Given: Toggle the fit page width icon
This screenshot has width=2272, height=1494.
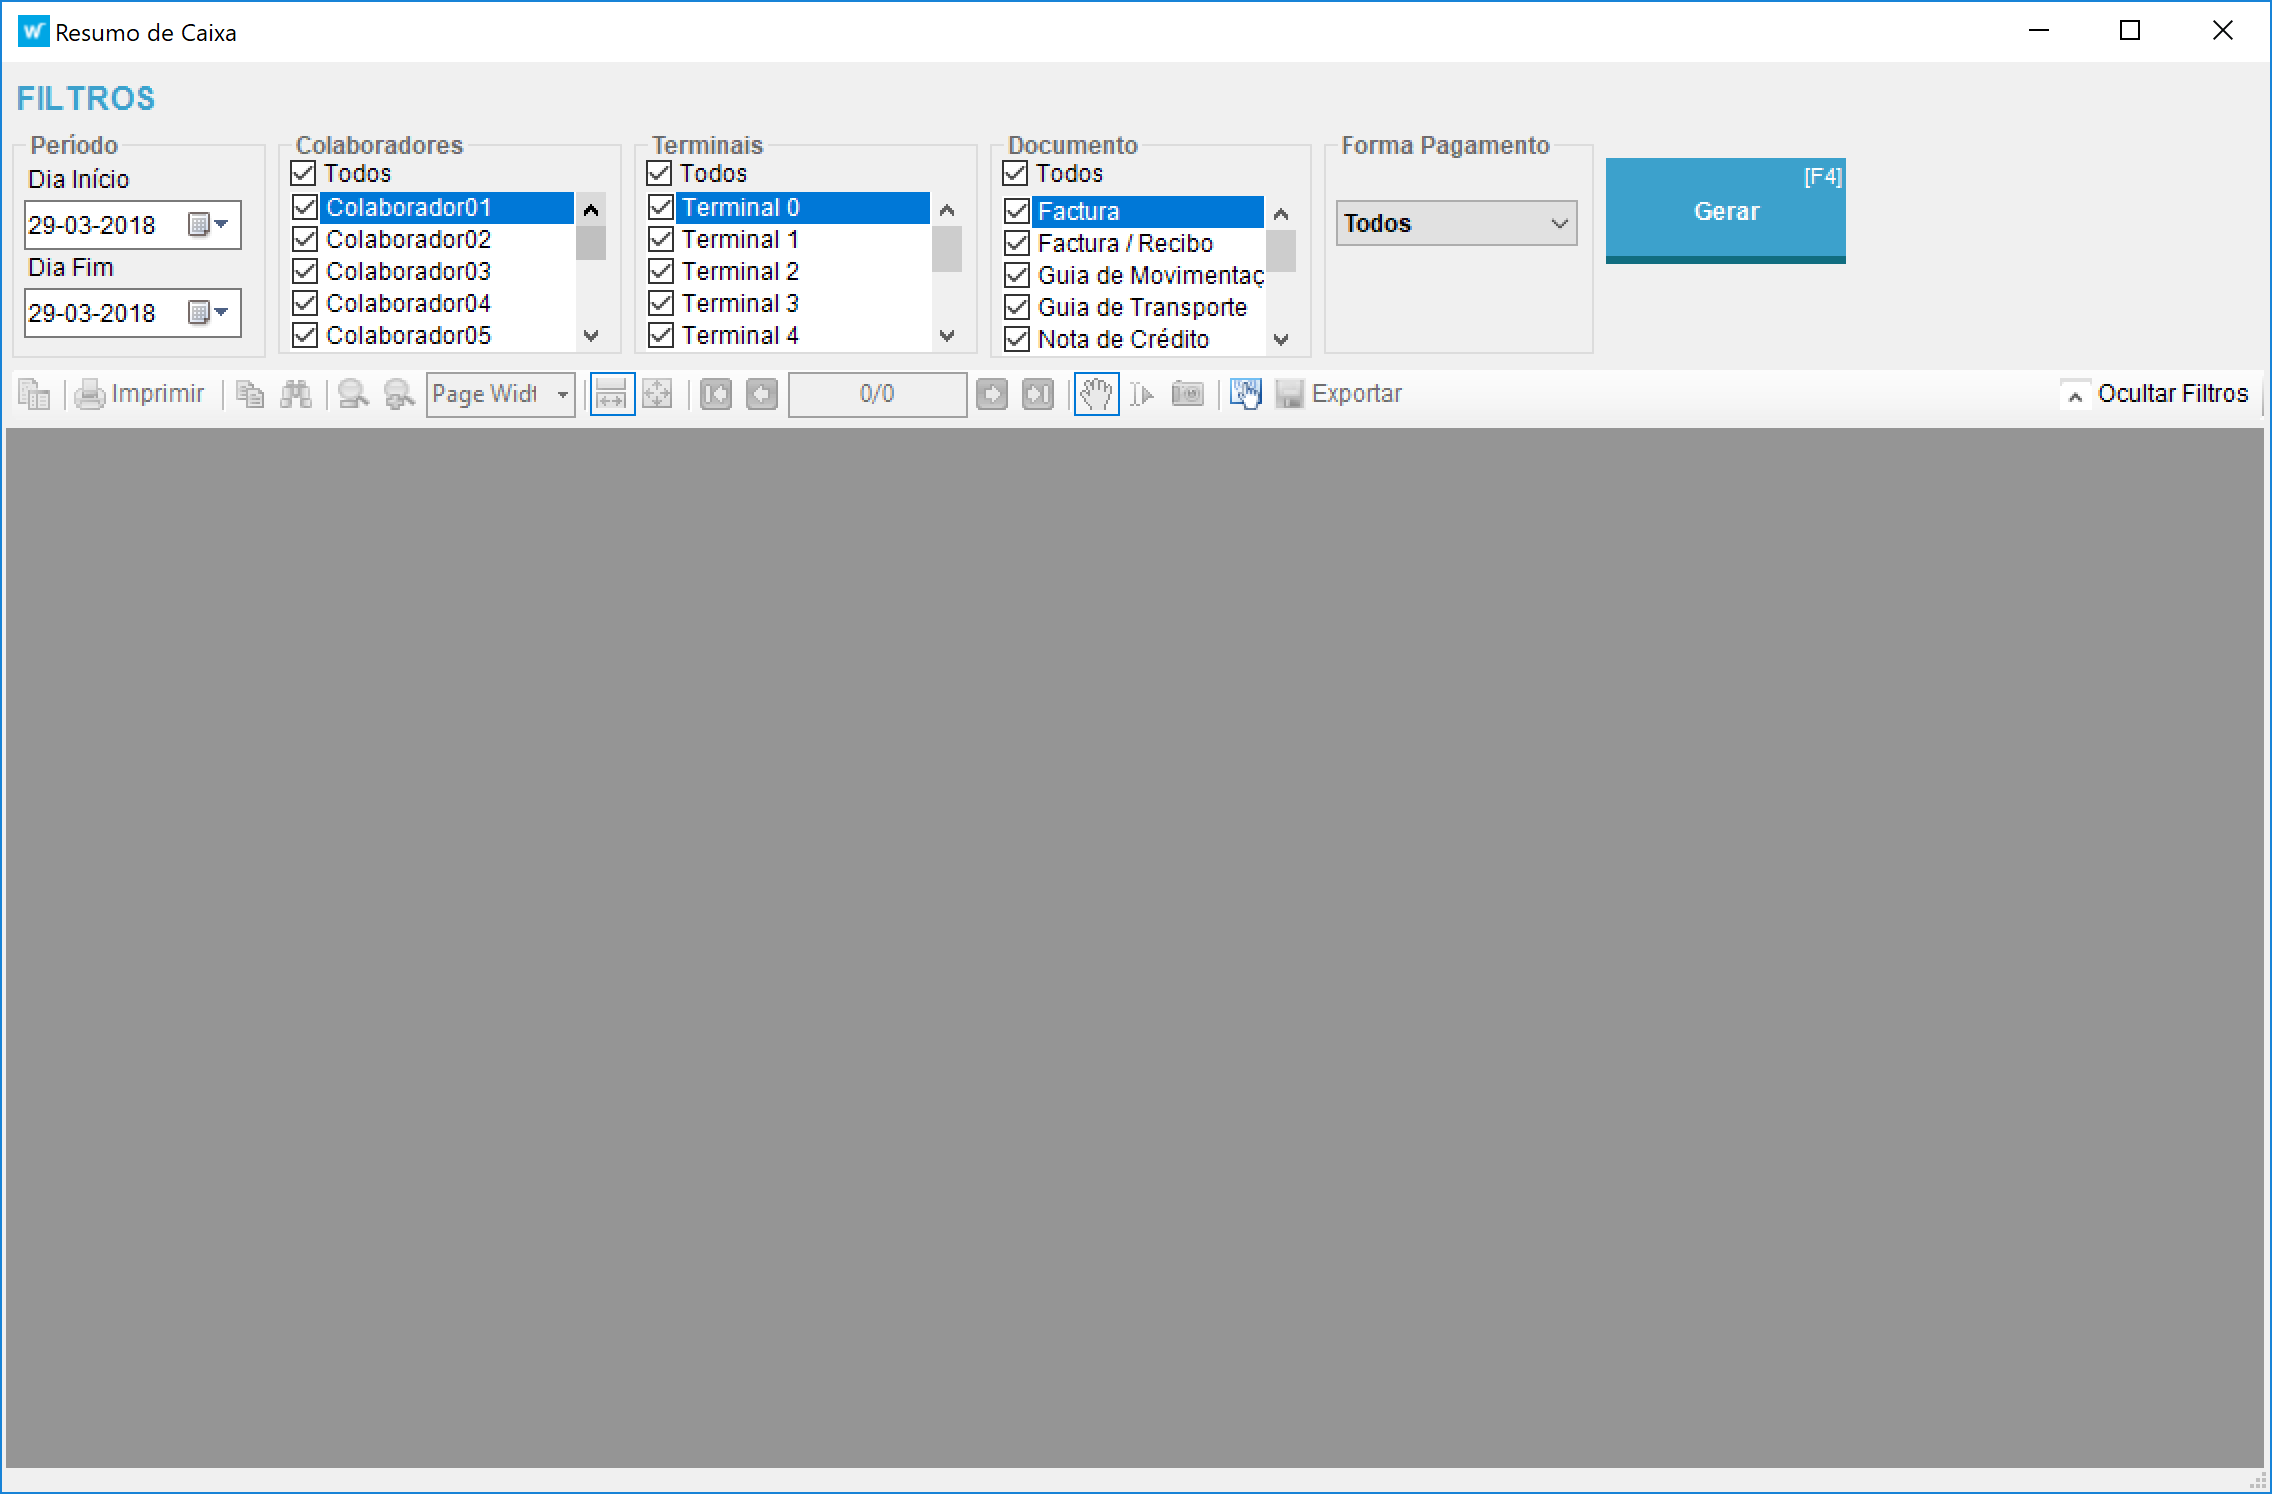Looking at the screenshot, I should [x=611, y=395].
